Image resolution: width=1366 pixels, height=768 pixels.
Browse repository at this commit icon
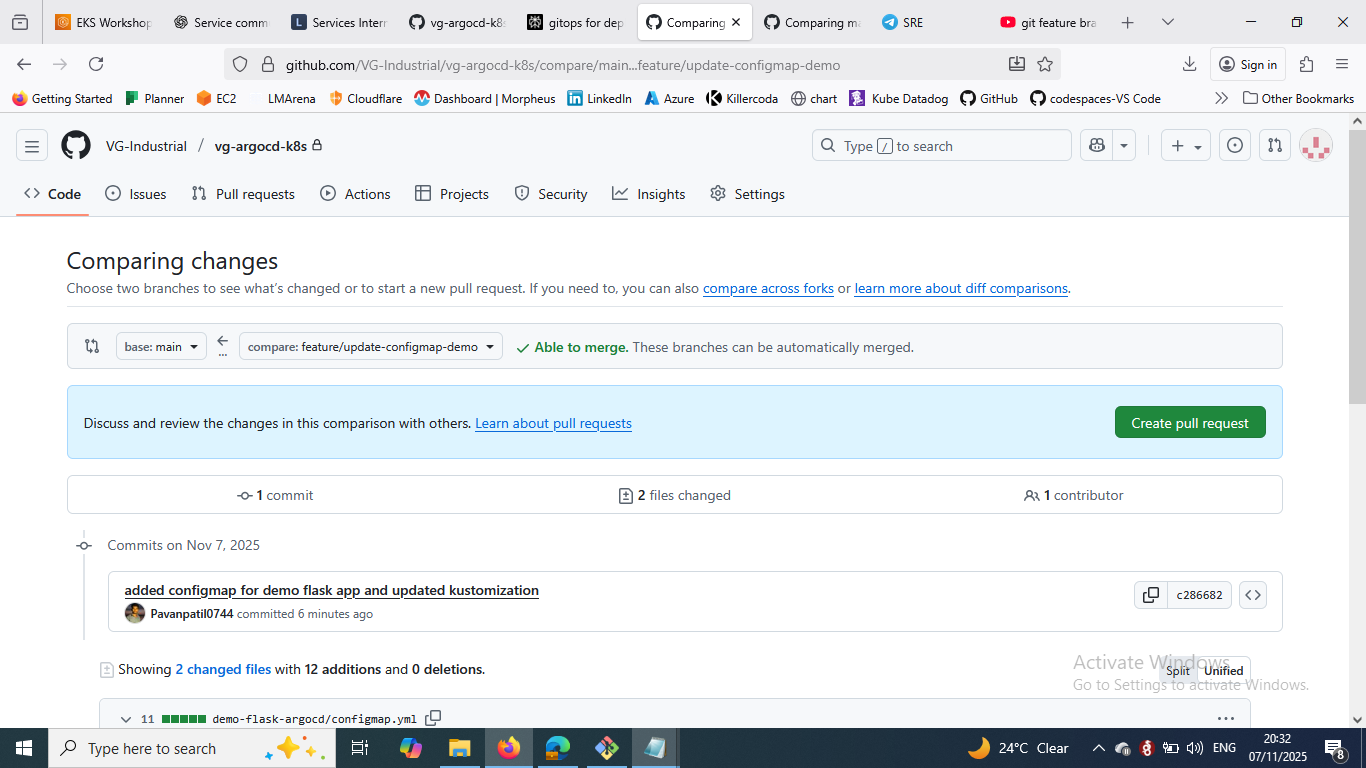[x=1253, y=595]
